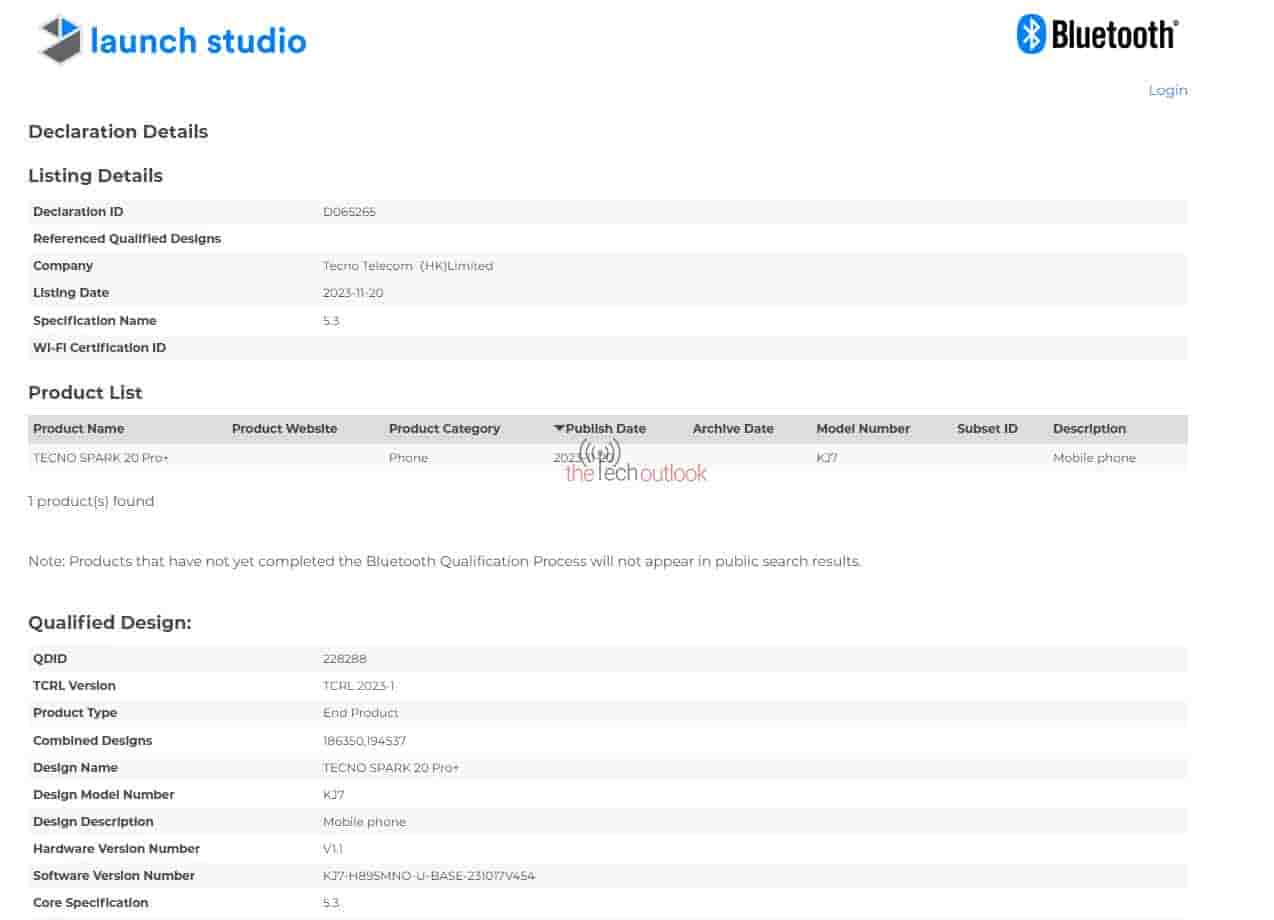
Task: Click the Tech Outlook watermark signal icon
Action: click(600, 452)
